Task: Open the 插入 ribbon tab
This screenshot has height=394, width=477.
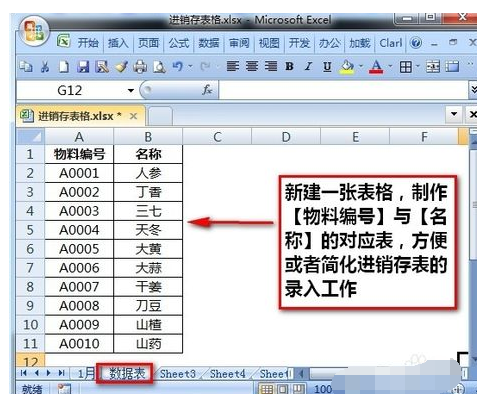Action: pyautogui.click(x=118, y=43)
